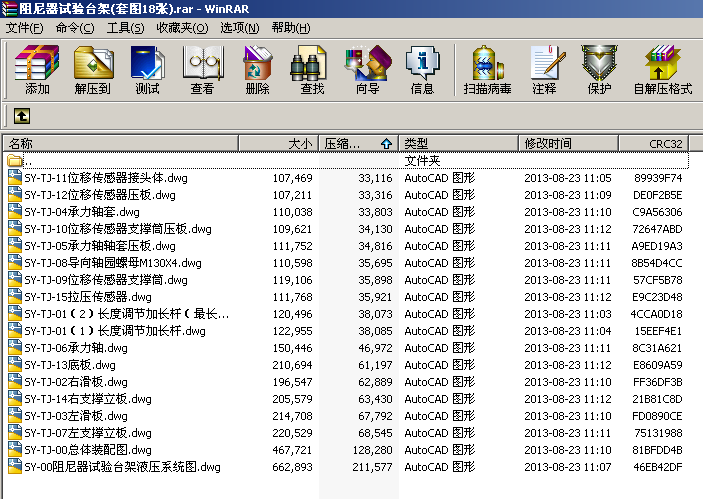Sort by Size (大小) column header
703x499 pixels.
pyautogui.click(x=278, y=143)
